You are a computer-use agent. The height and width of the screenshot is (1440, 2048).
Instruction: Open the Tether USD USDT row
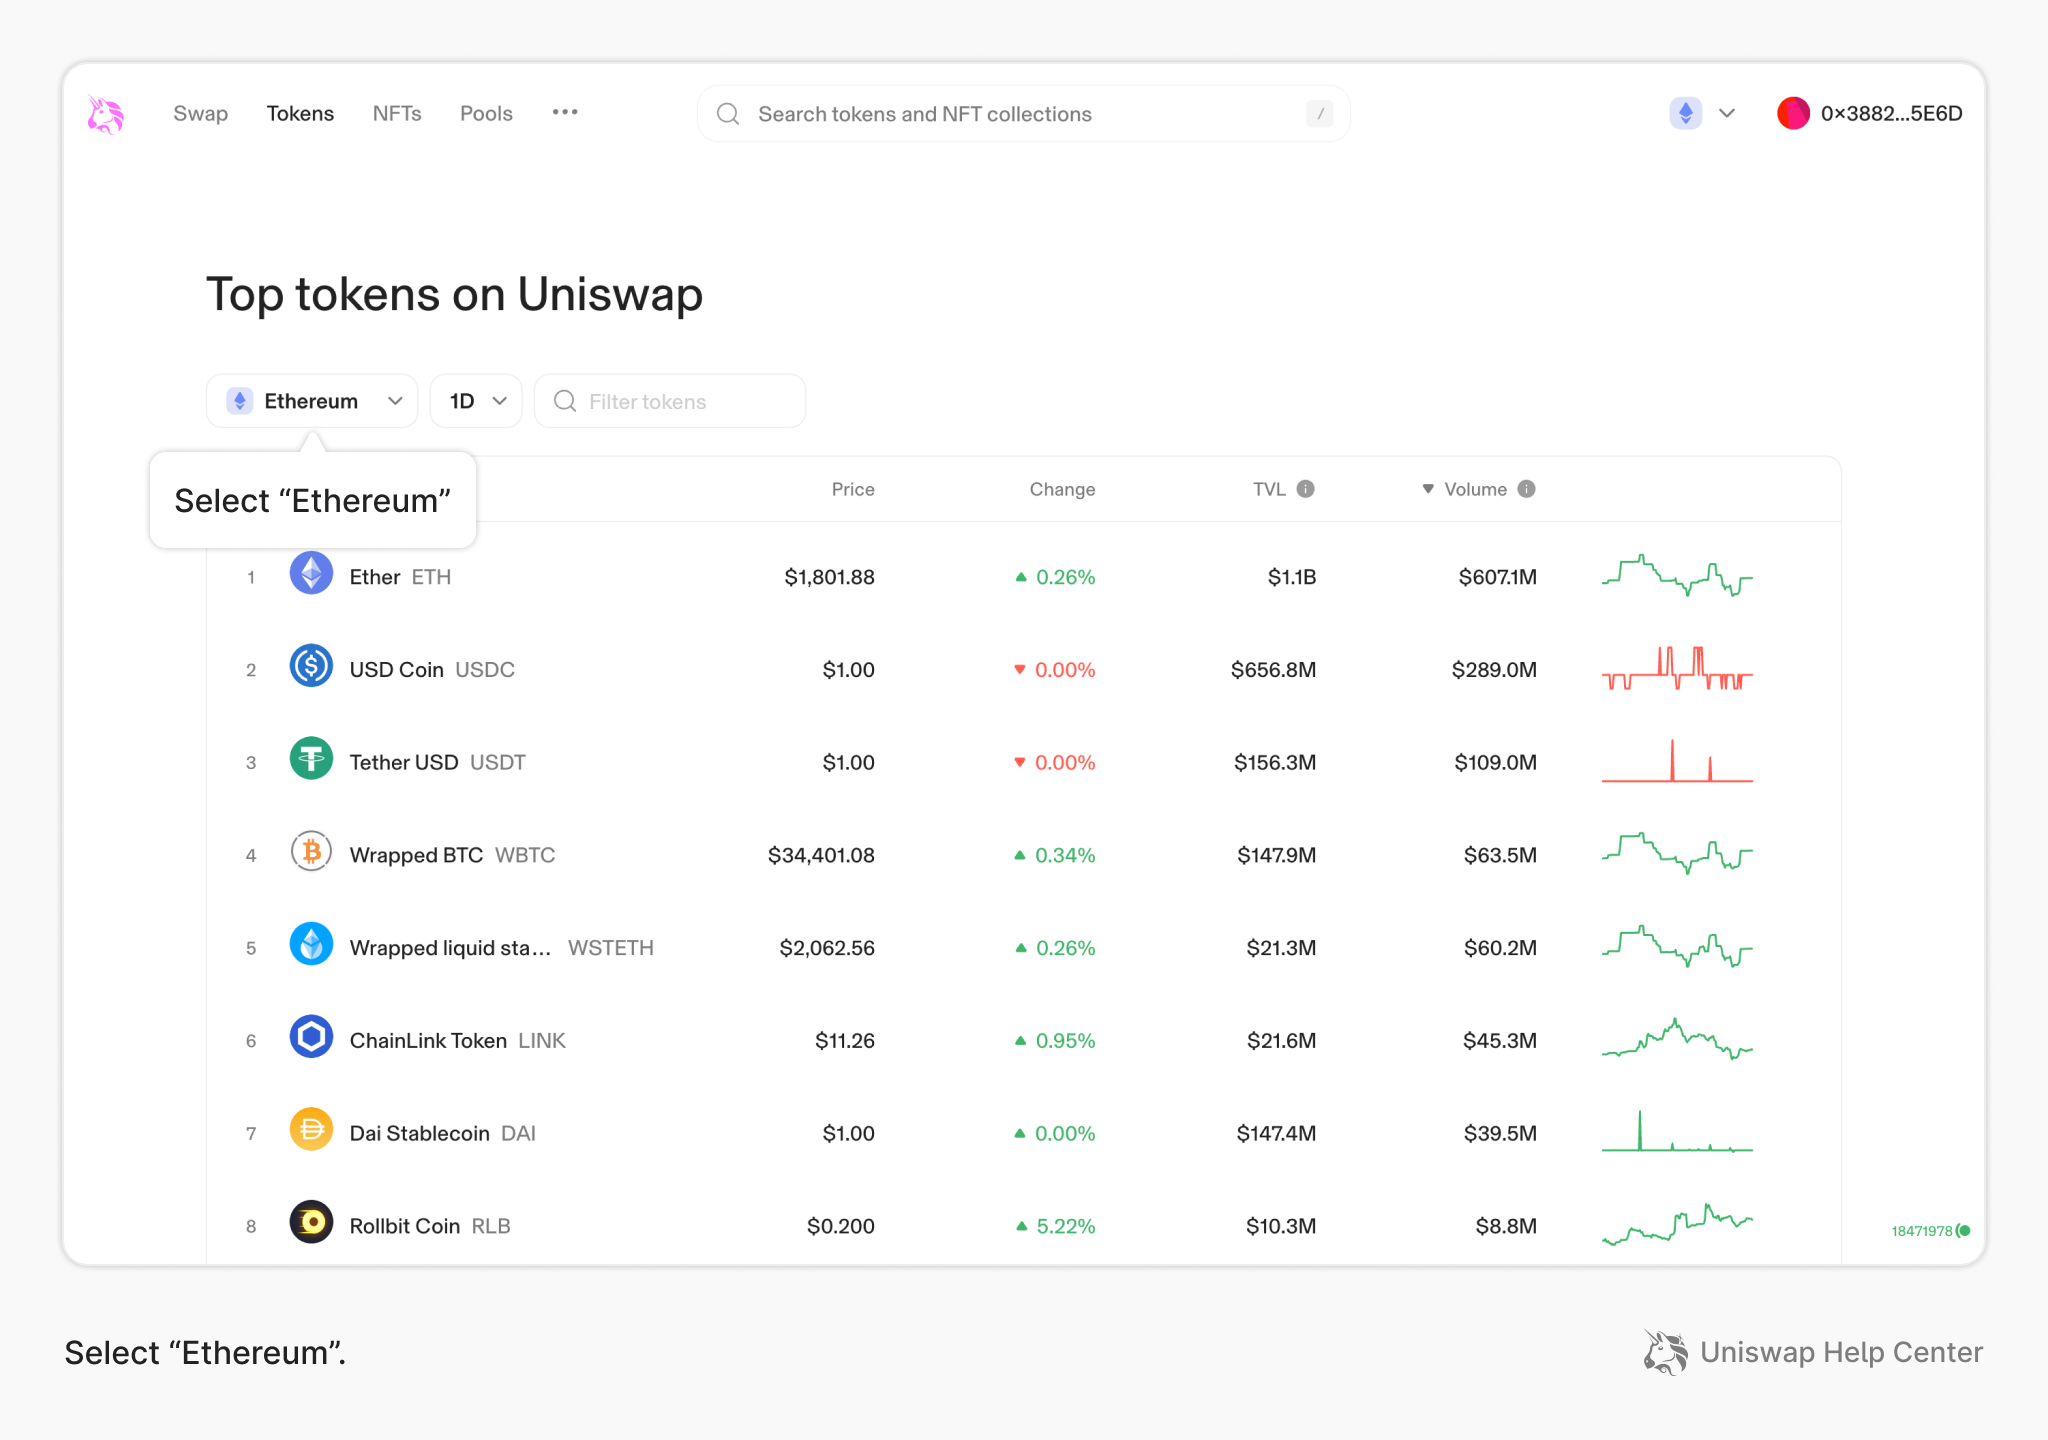click(1024, 762)
